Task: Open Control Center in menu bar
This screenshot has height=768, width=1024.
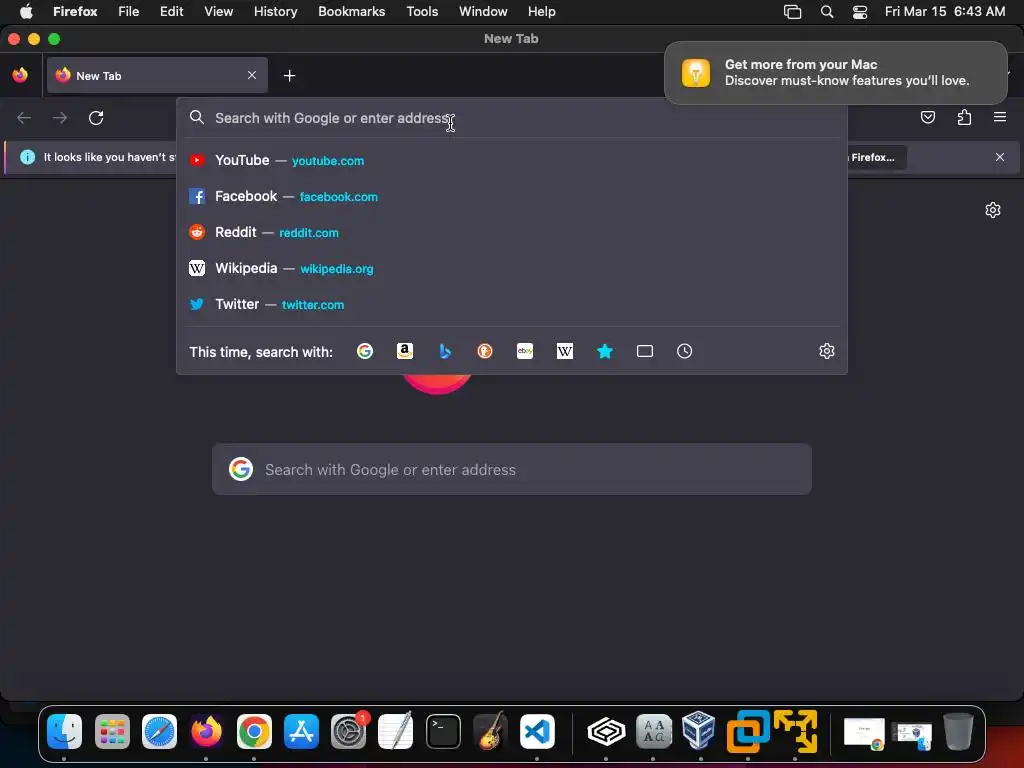Action: [x=860, y=11]
